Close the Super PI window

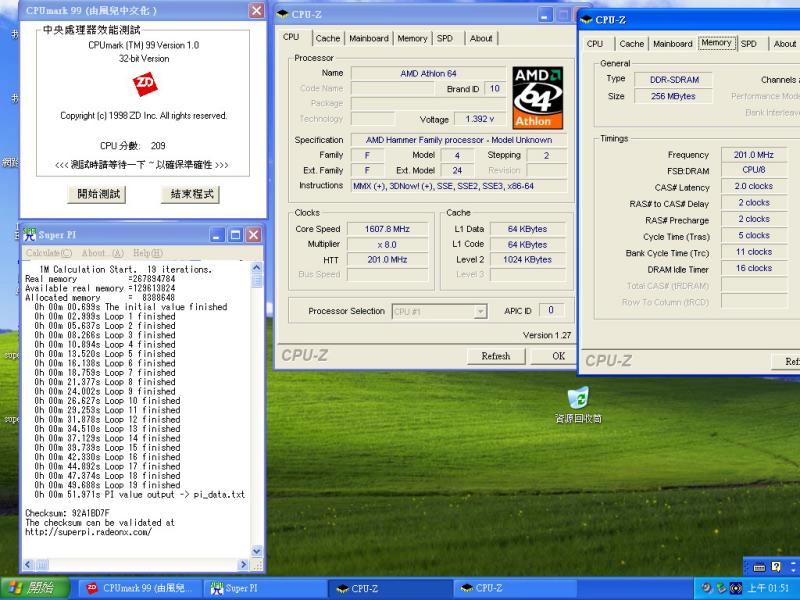(x=254, y=235)
